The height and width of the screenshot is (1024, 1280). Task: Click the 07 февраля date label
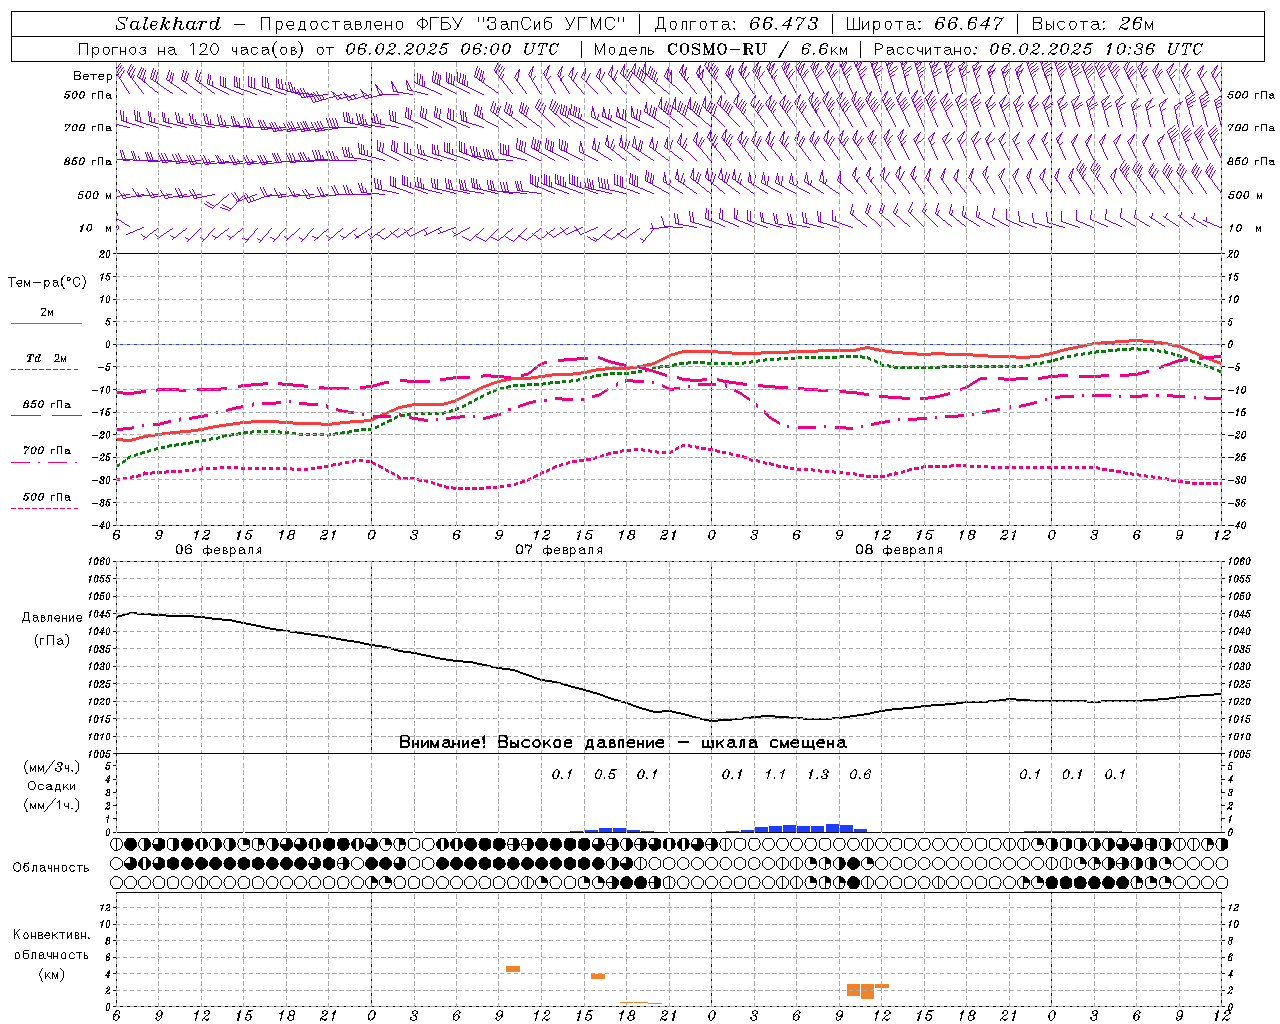(559, 550)
